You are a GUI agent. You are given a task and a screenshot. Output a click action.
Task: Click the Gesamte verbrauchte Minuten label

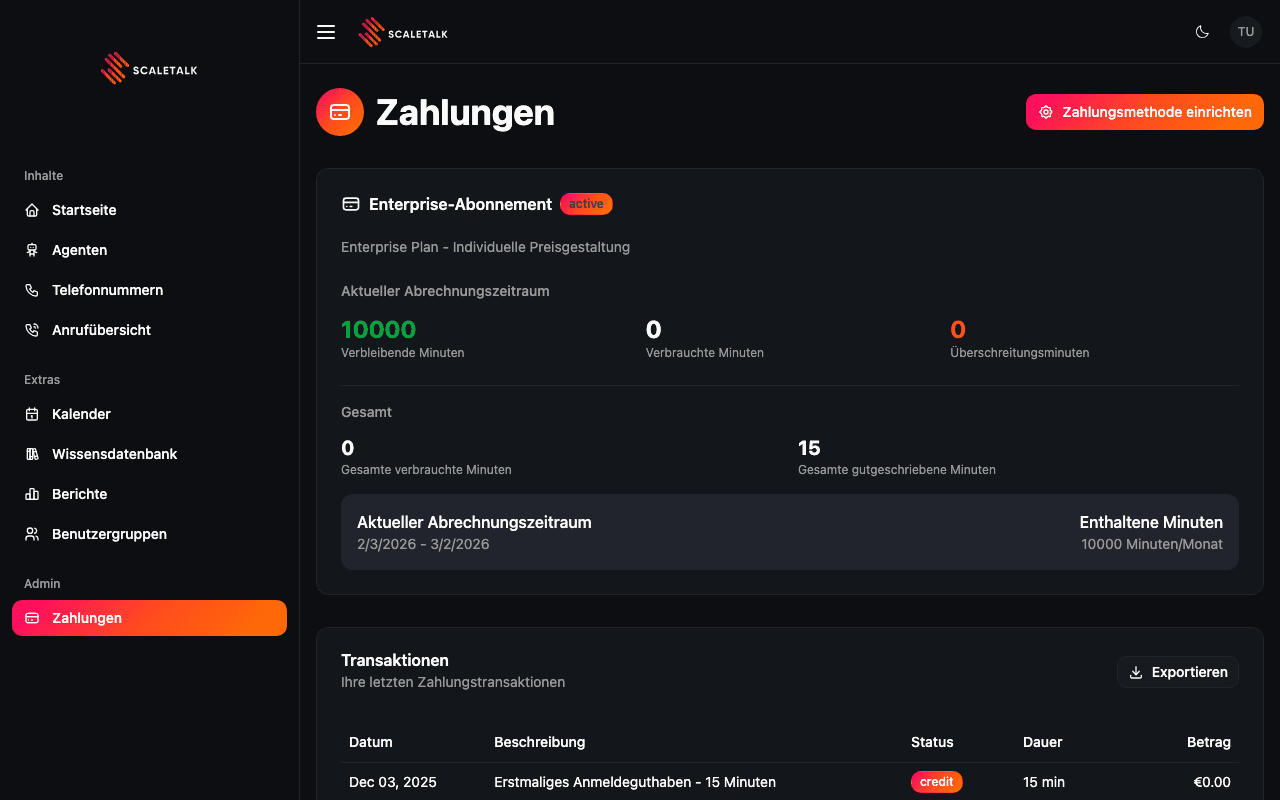tap(427, 470)
